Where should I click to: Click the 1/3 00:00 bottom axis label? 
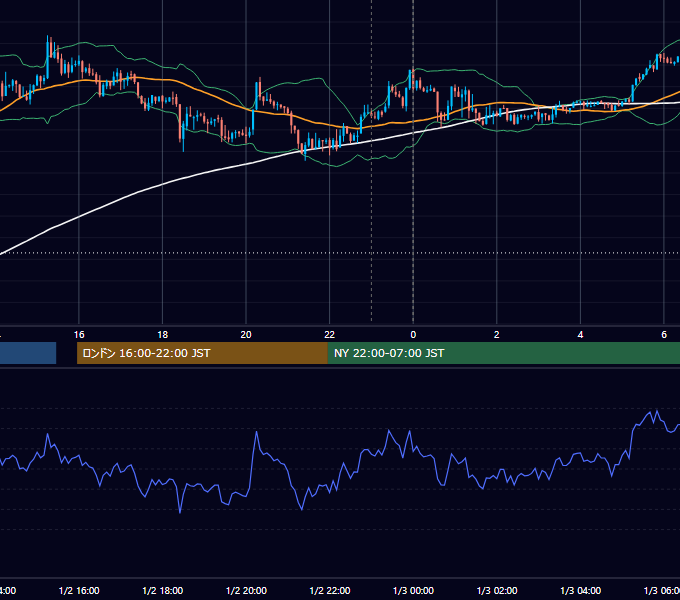[x=413, y=591]
